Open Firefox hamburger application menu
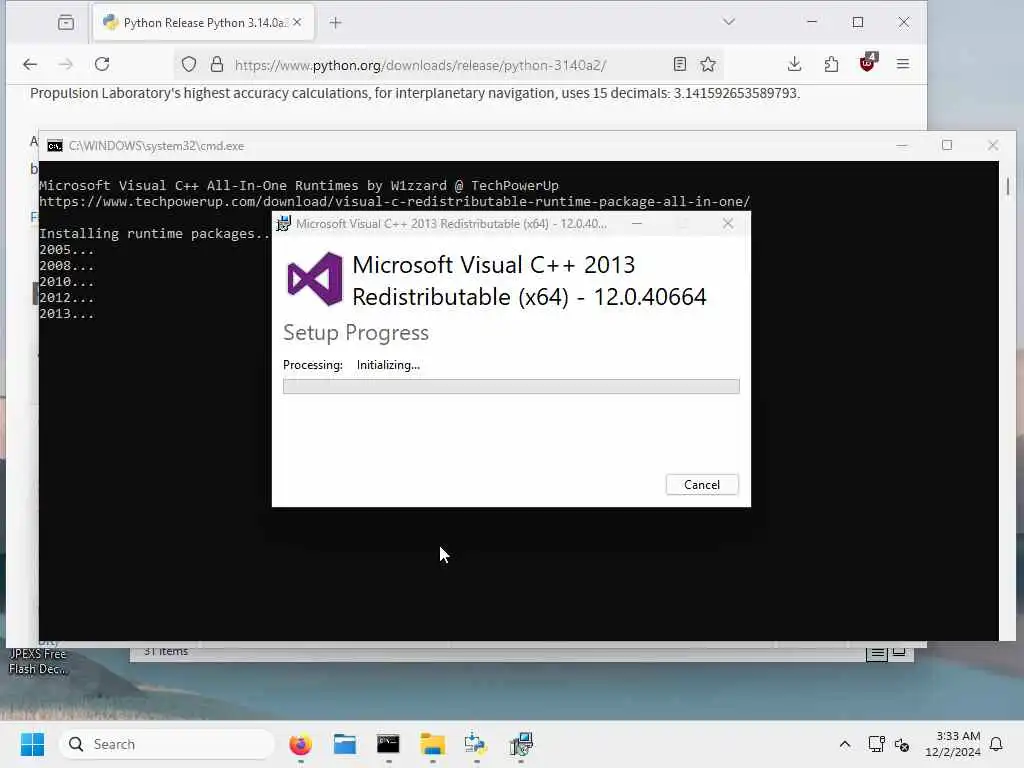 click(x=903, y=64)
